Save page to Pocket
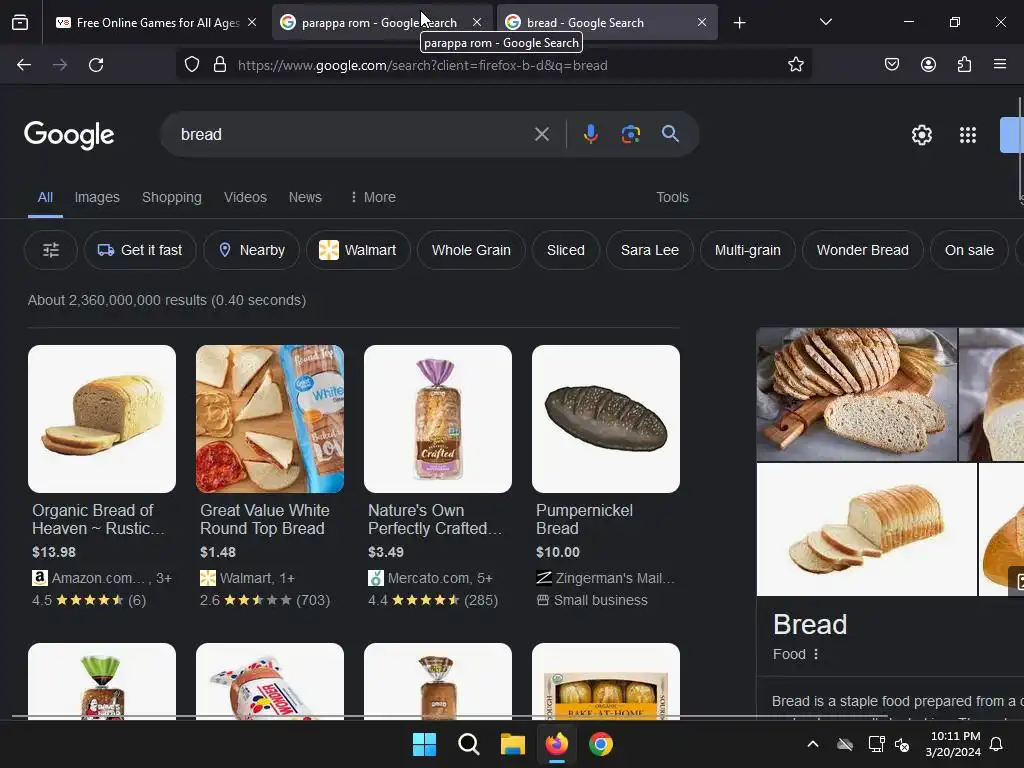This screenshot has height=768, width=1024. (x=891, y=65)
